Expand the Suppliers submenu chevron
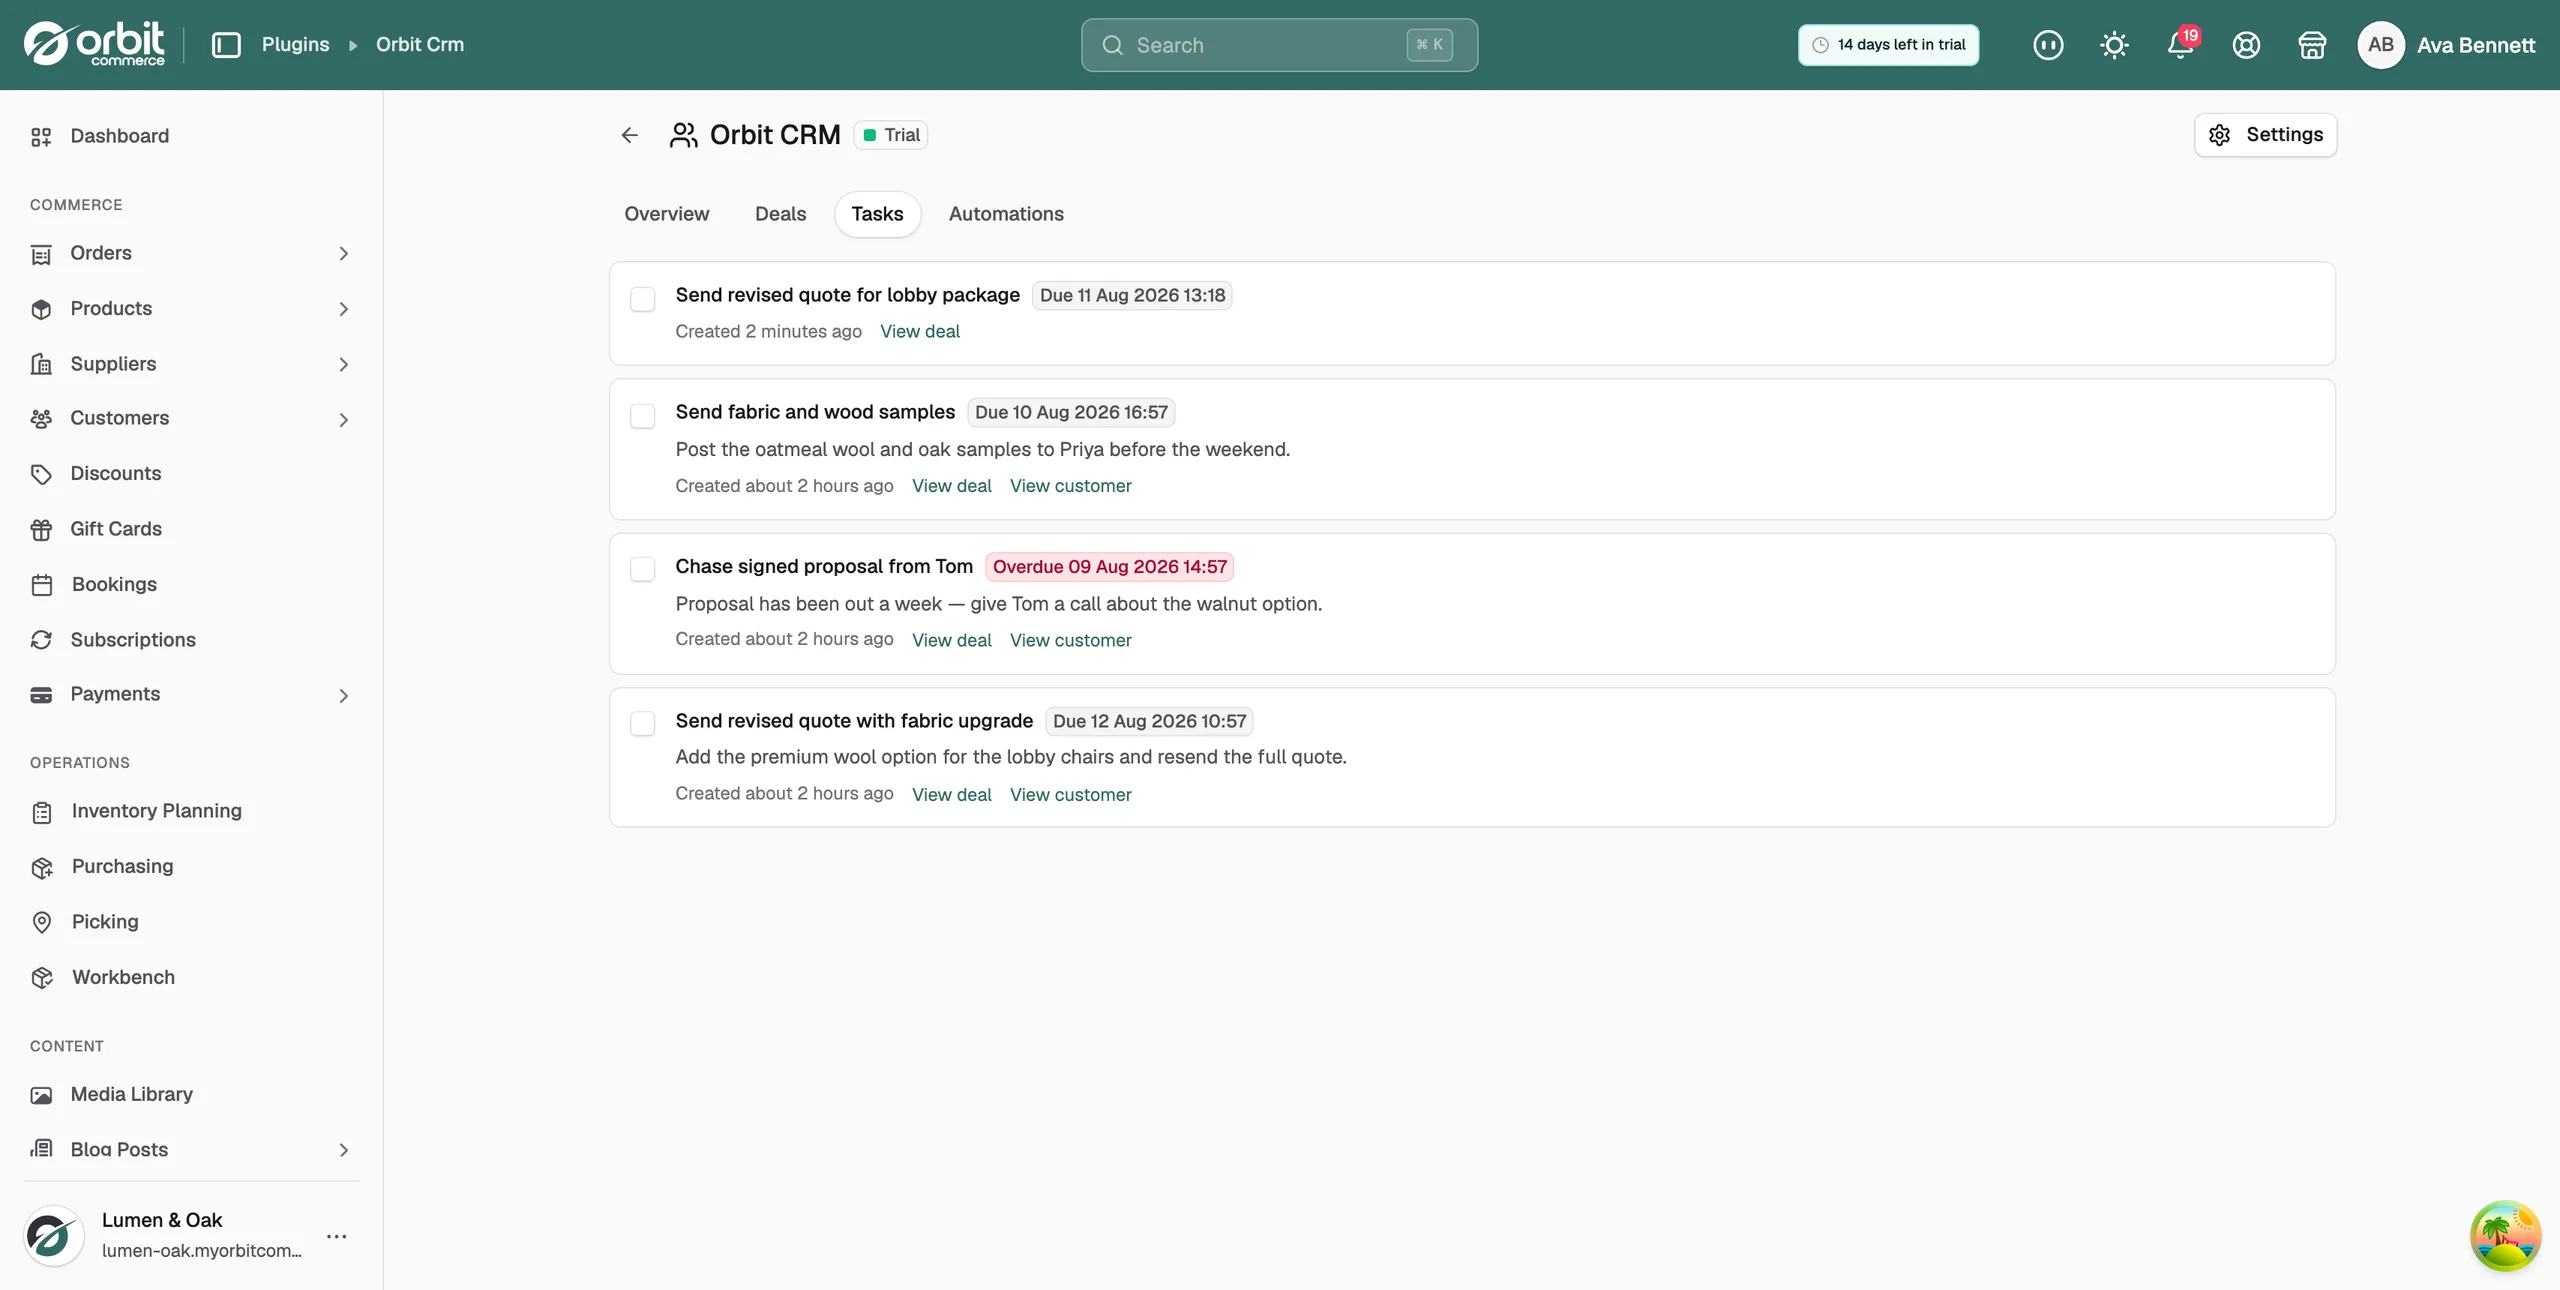The height and width of the screenshot is (1290, 2560). coord(343,364)
